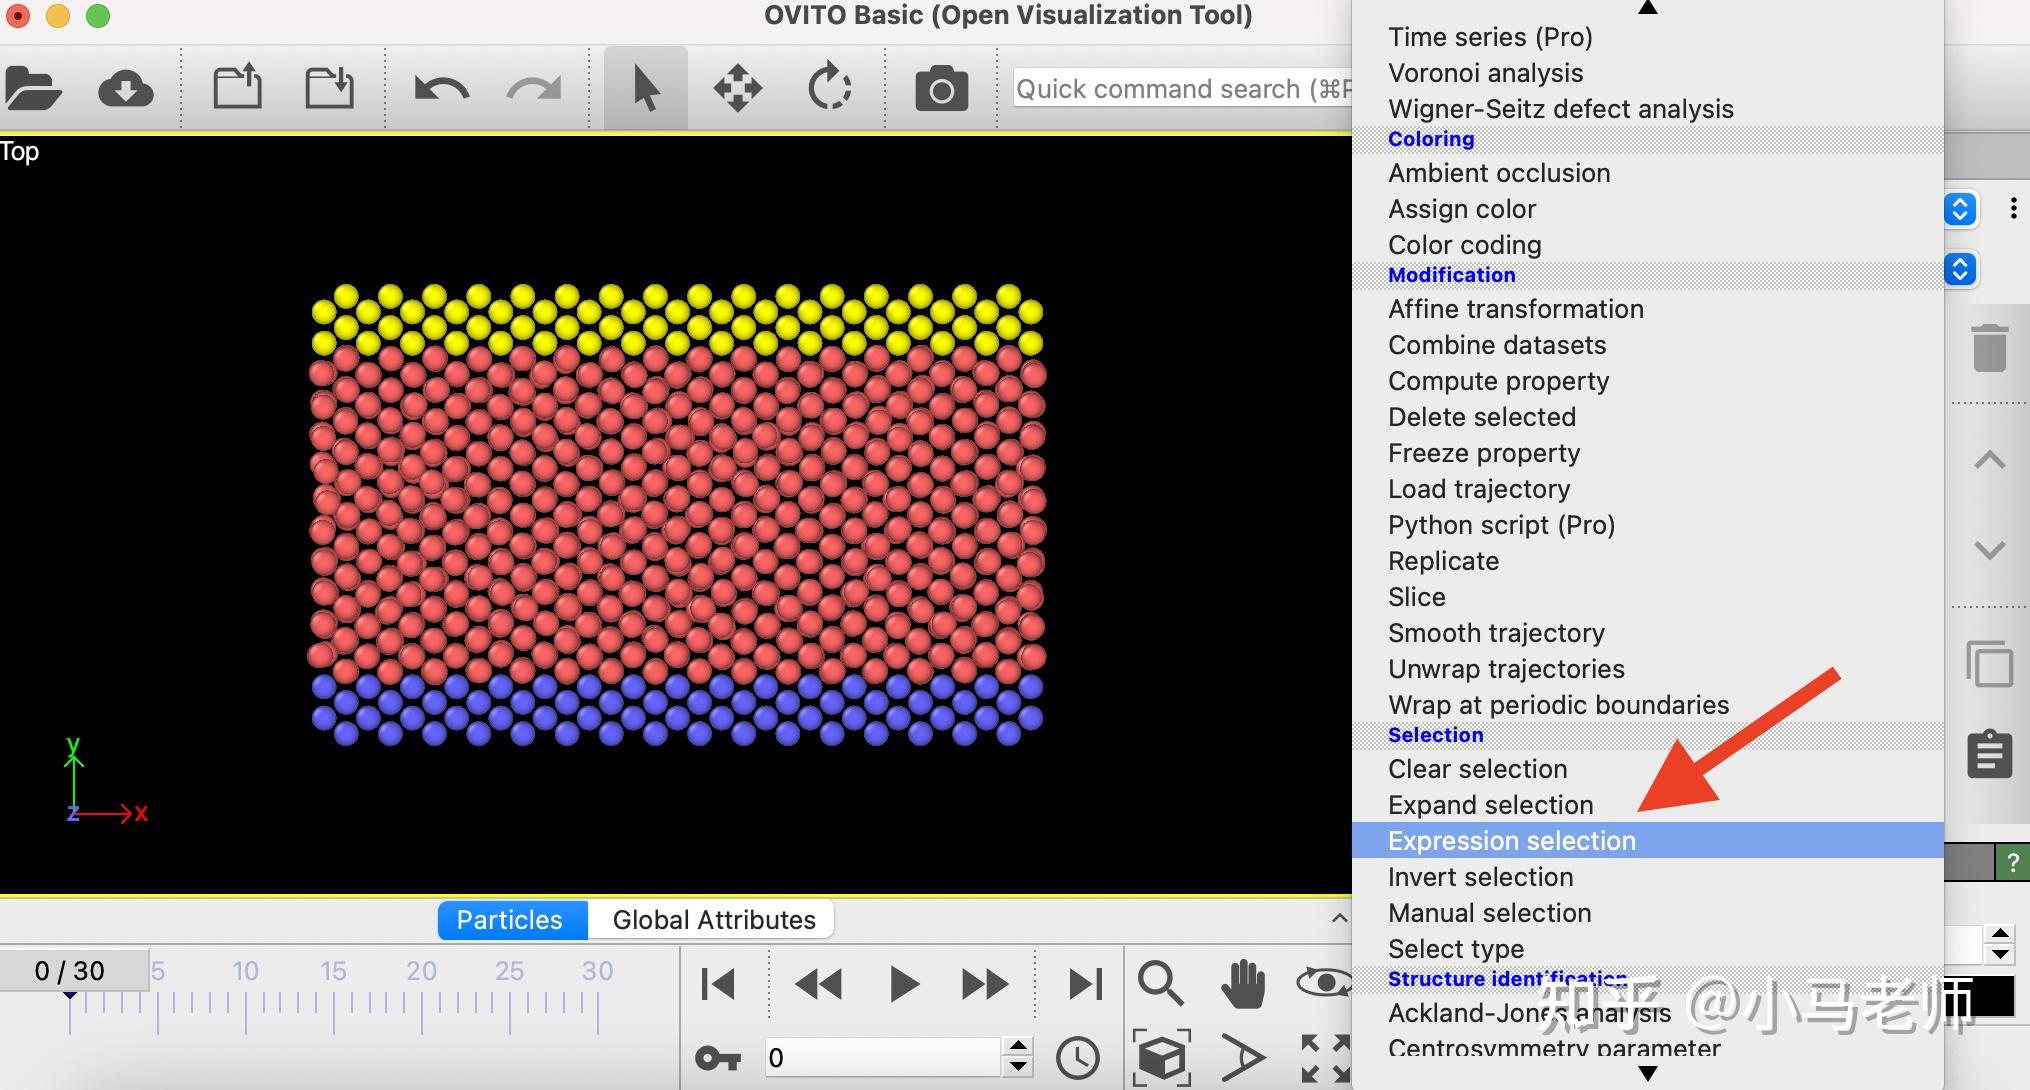Toggle the selection mode arrow tool
Image resolution: width=2030 pixels, height=1090 pixels.
(x=646, y=89)
